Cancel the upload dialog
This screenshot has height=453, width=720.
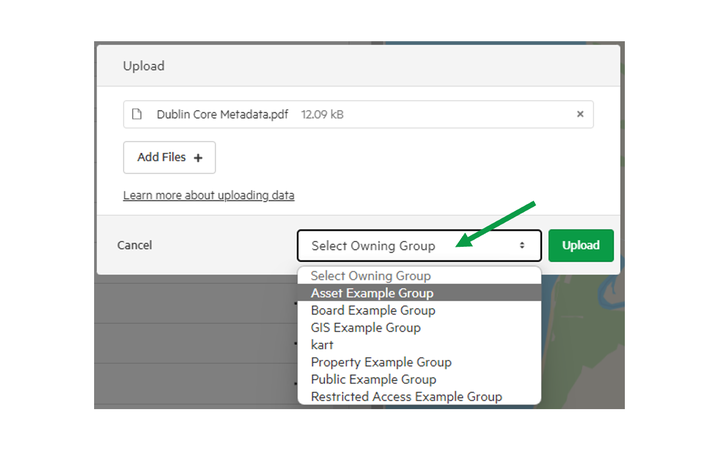(135, 245)
